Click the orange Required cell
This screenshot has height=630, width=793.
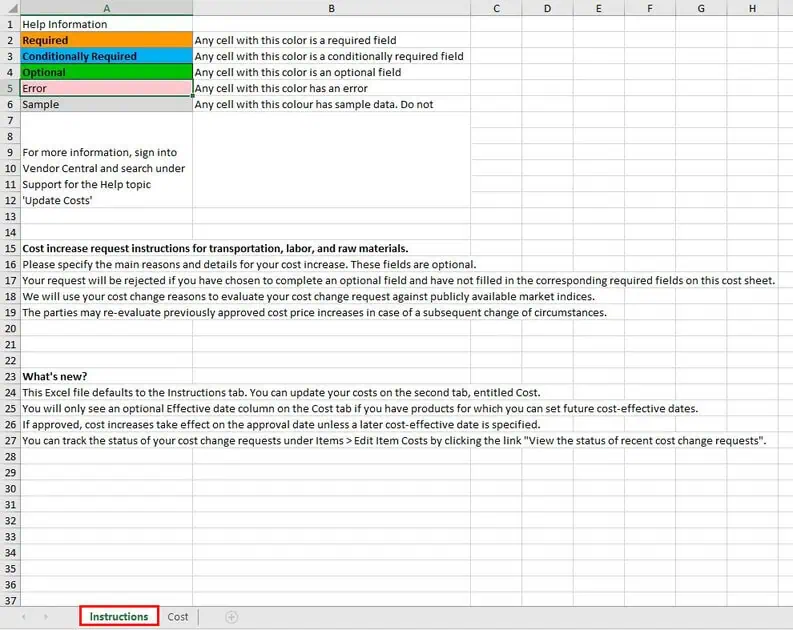tap(106, 40)
